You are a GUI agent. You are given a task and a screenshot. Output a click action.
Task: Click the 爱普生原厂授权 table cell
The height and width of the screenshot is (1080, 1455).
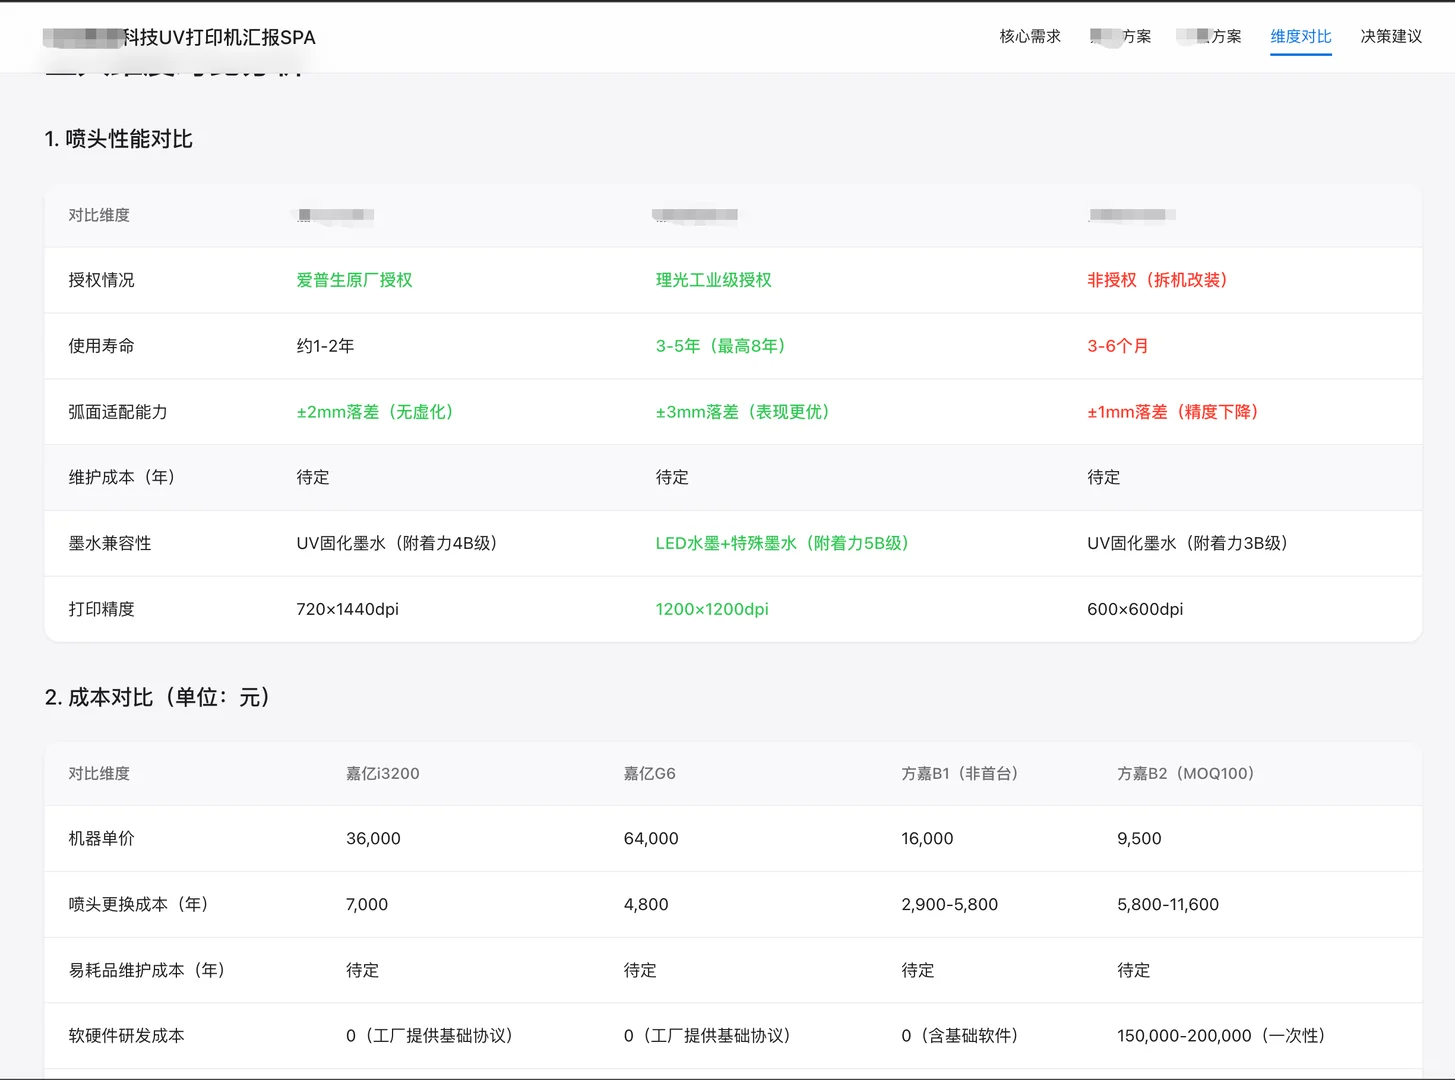(355, 280)
